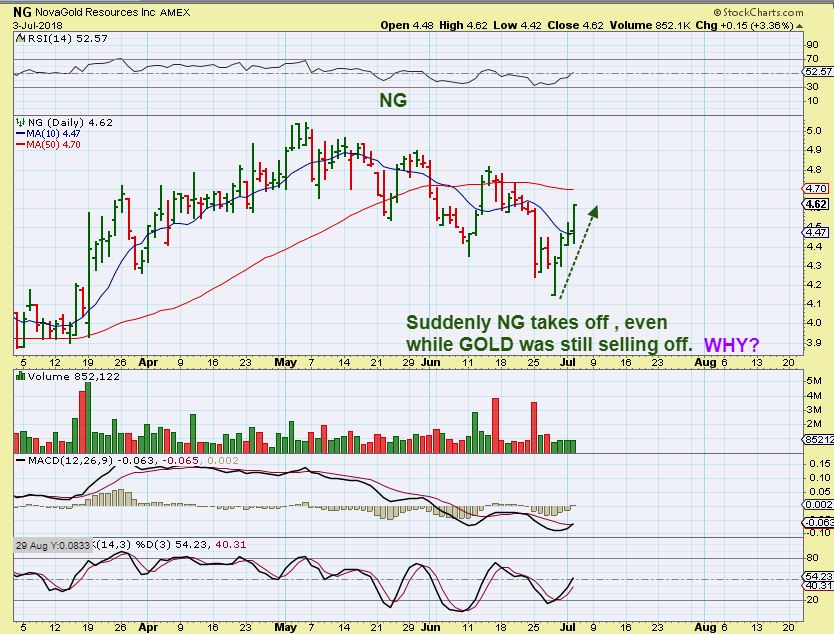Screen dimensions: 834x634
Task: Click the MACD black line legend marker
Action: (x=21, y=461)
